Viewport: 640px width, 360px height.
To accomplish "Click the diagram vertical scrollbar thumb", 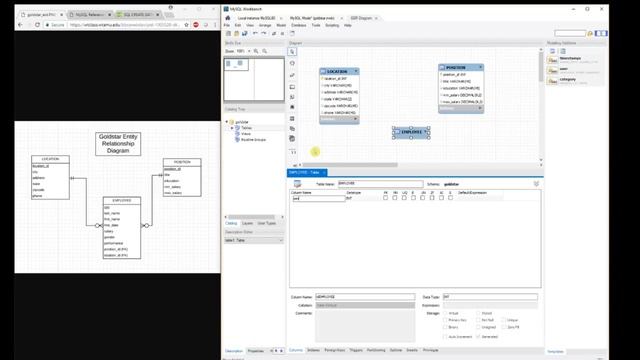I will pos(541,67).
